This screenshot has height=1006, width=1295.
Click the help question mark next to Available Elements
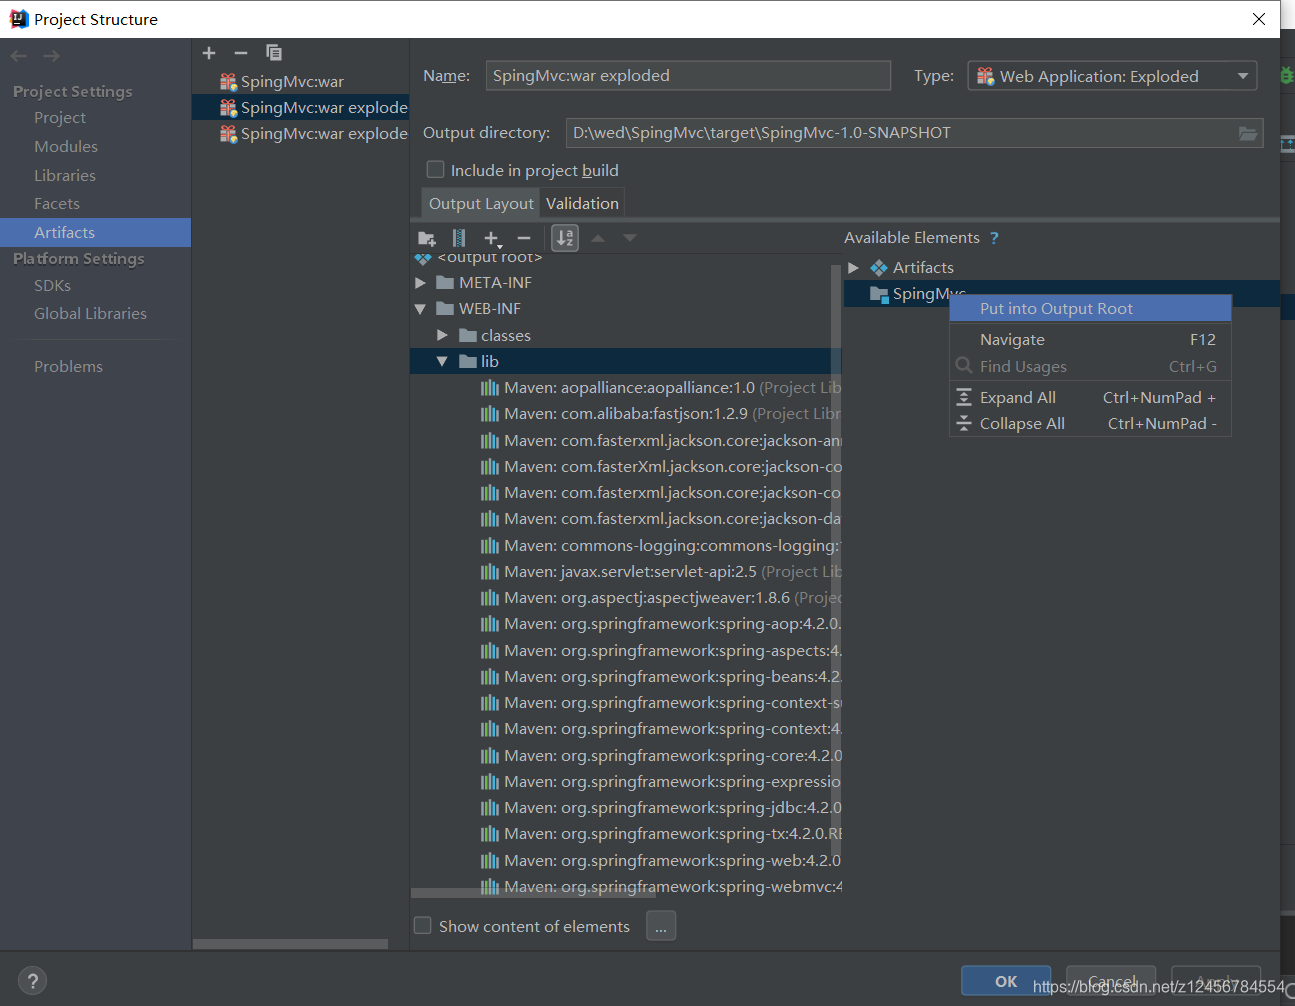point(993,238)
